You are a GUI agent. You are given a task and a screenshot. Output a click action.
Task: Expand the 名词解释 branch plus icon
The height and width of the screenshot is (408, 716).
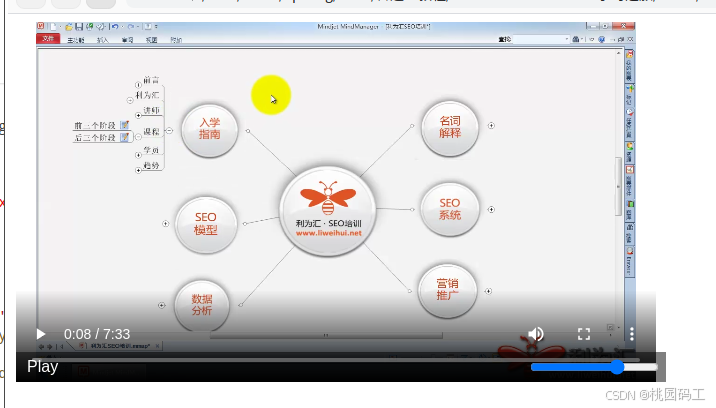(491, 125)
